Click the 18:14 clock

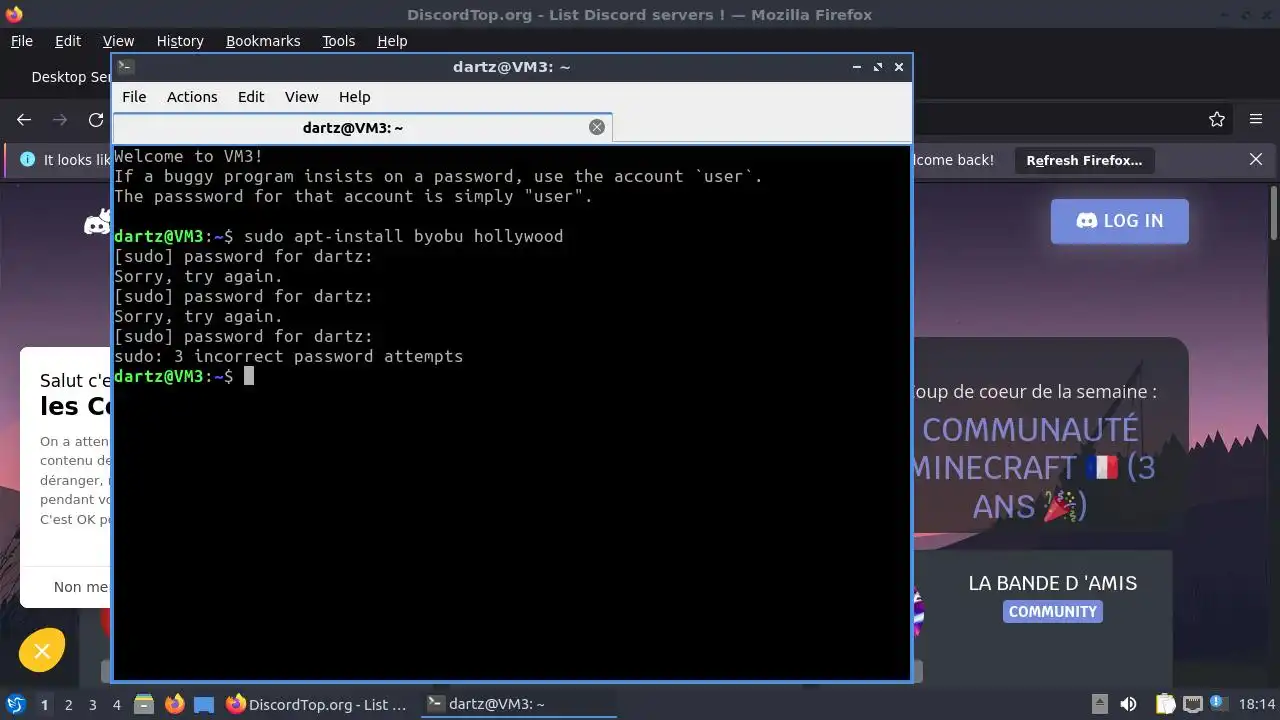(1257, 704)
